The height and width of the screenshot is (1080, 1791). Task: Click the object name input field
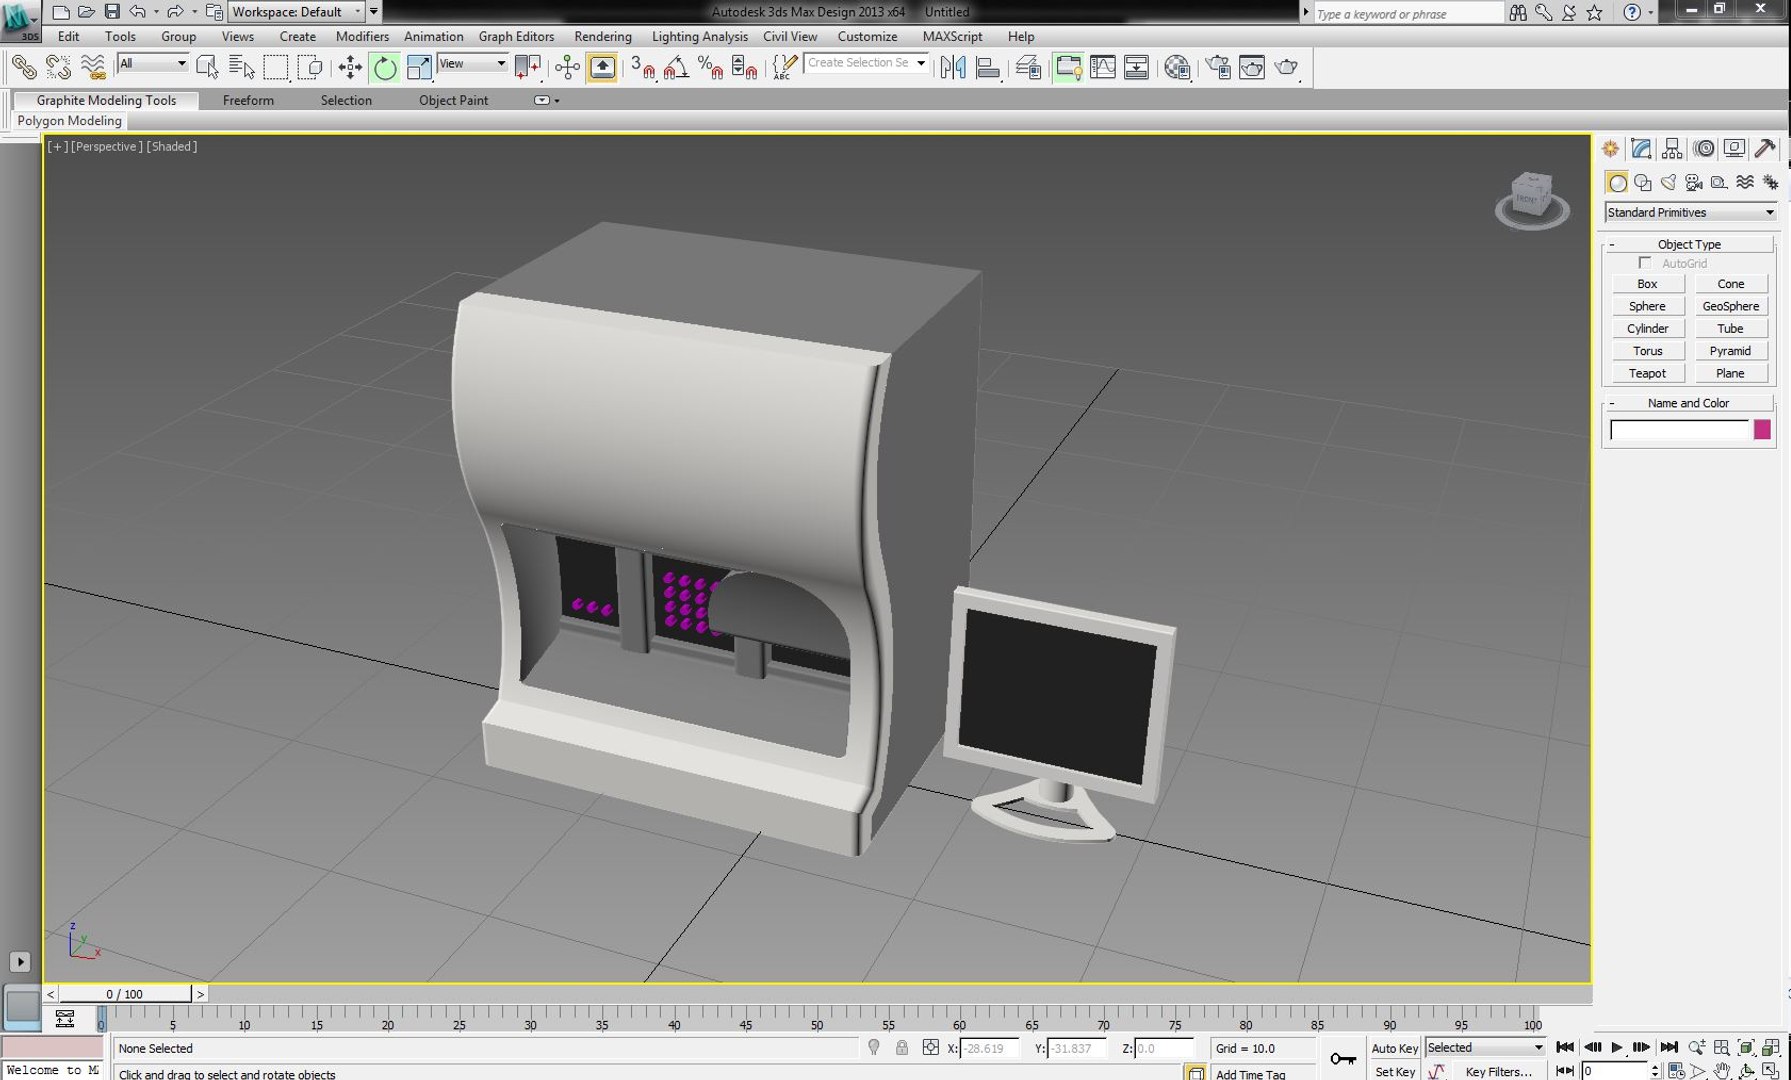[1679, 429]
